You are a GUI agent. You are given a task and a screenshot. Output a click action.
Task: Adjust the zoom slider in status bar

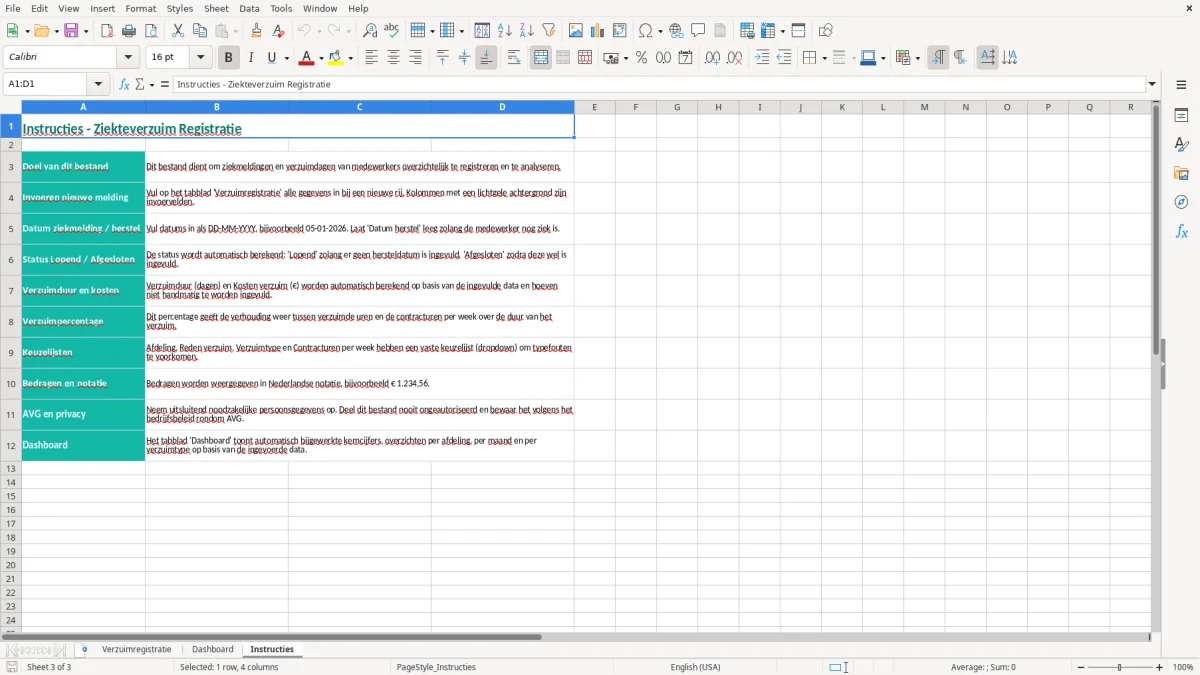tap(1119, 667)
